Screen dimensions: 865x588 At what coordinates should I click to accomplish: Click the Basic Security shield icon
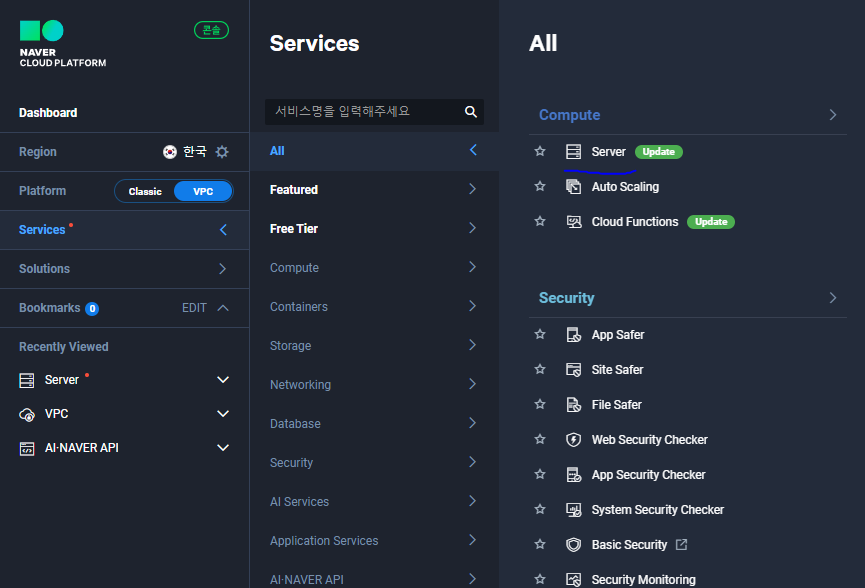(x=574, y=545)
